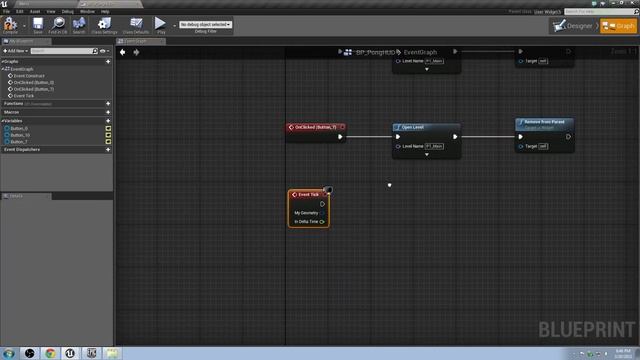The width and height of the screenshot is (640, 360).
Task: Click the Level Name input pin on Open Level
Action: tap(398, 146)
